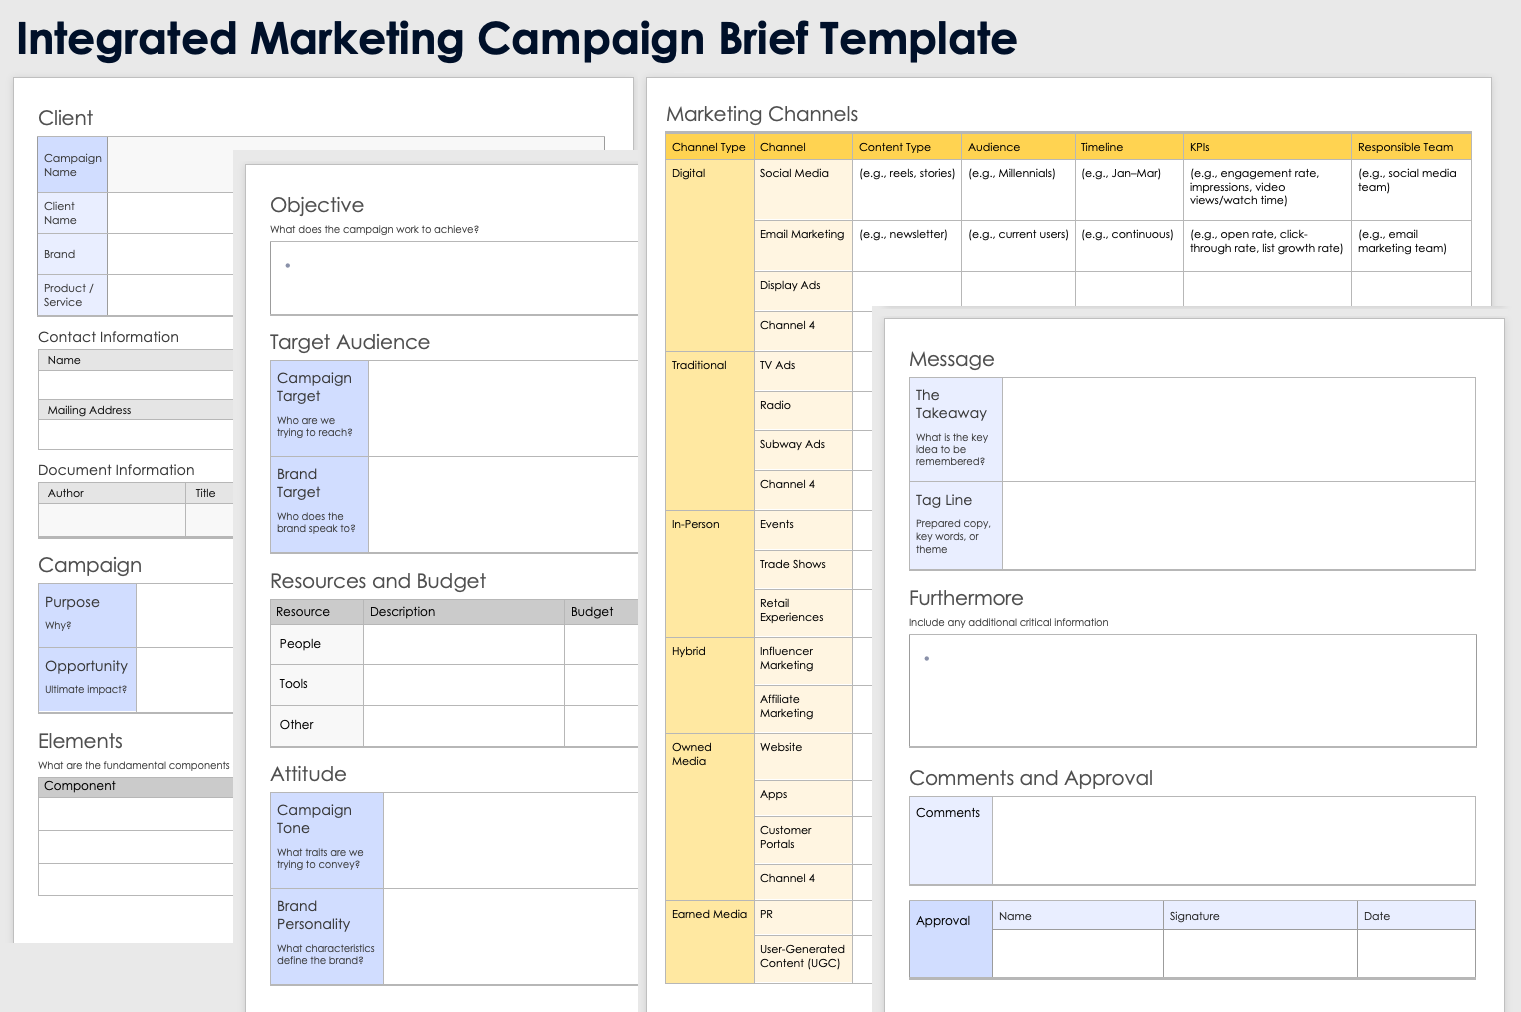Image resolution: width=1521 pixels, height=1012 pixels.
Task: Select the Responsible Team column header
Action: 1410,147
